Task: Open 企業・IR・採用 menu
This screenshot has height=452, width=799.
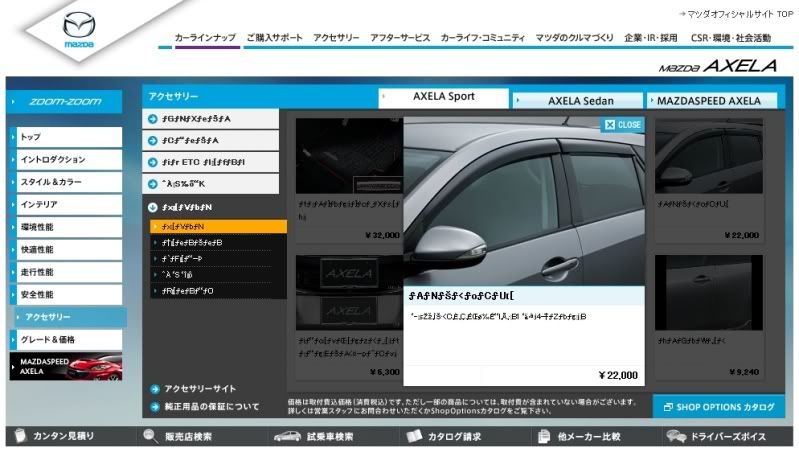Action: (651, 38)
